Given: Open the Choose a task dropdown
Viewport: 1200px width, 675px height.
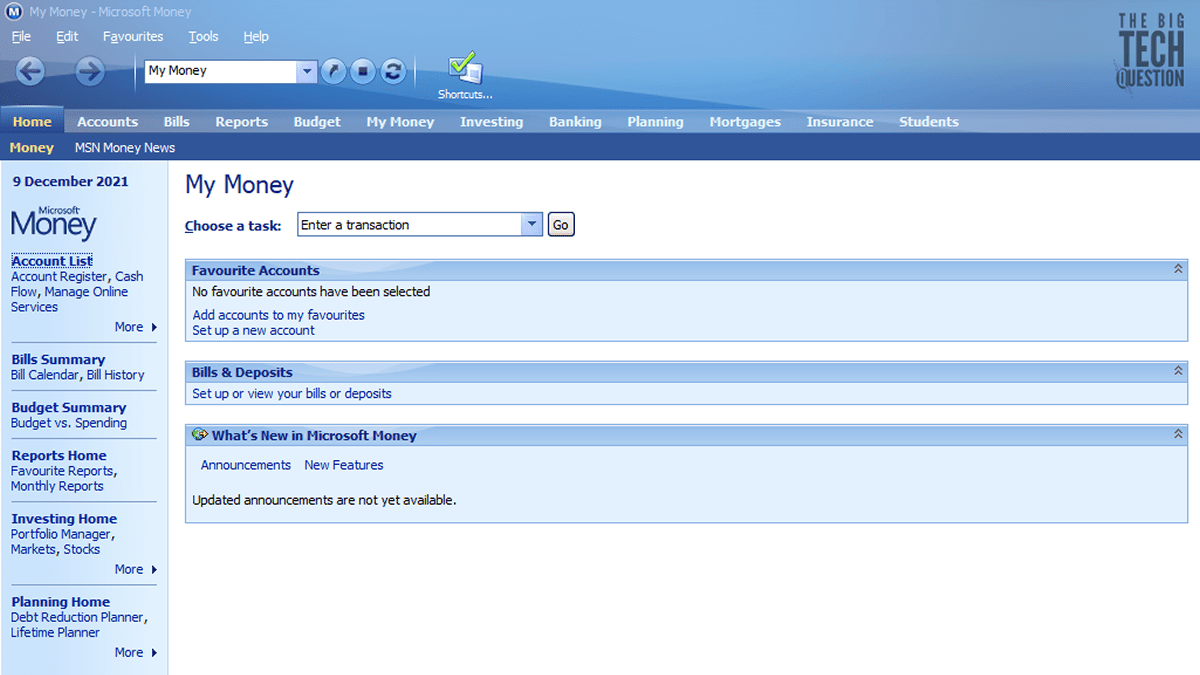Looking at the screenshot, I should click(531, 224).
